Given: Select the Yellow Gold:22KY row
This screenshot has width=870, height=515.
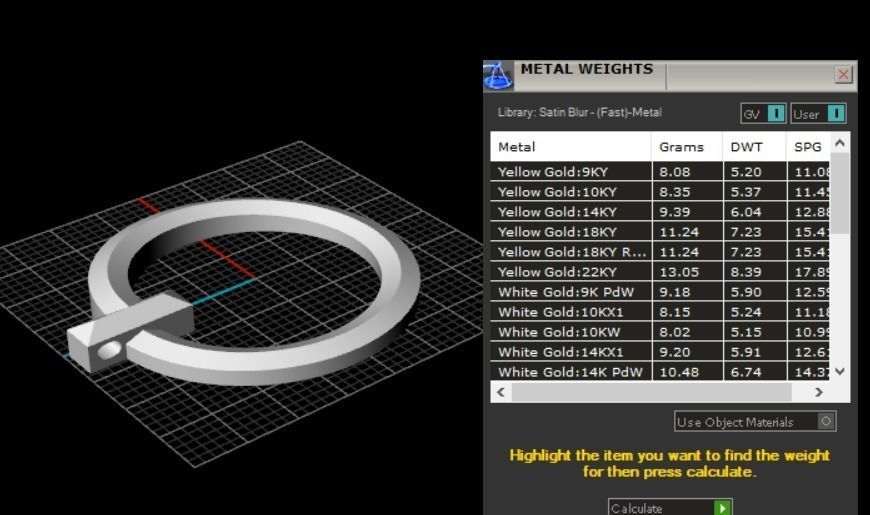Looking at the screenshot, I should (660, 272).
